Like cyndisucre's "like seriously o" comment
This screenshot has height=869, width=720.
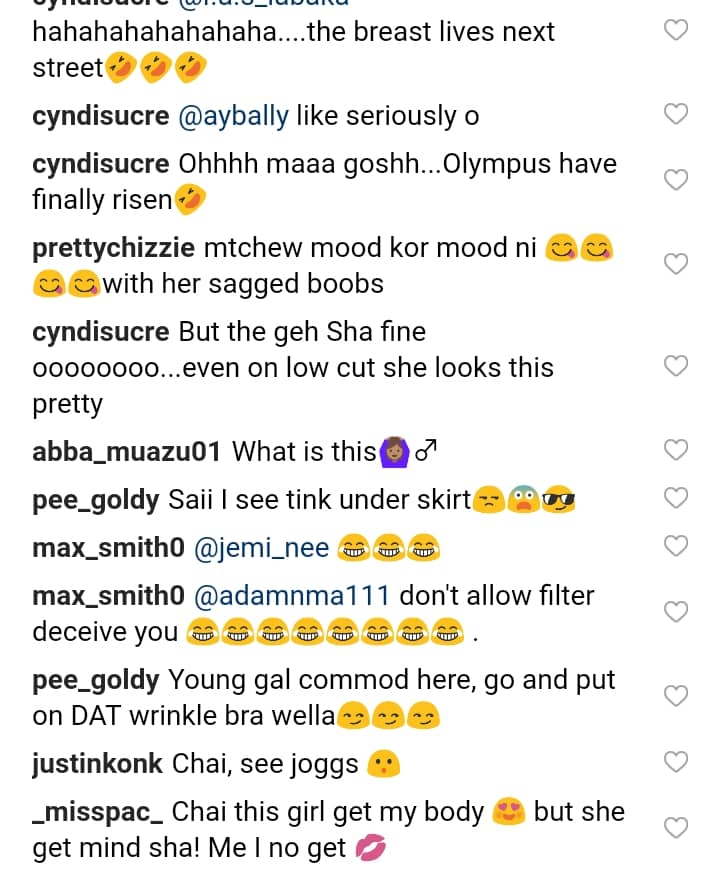pyautogui.click(x=677, y=114)
